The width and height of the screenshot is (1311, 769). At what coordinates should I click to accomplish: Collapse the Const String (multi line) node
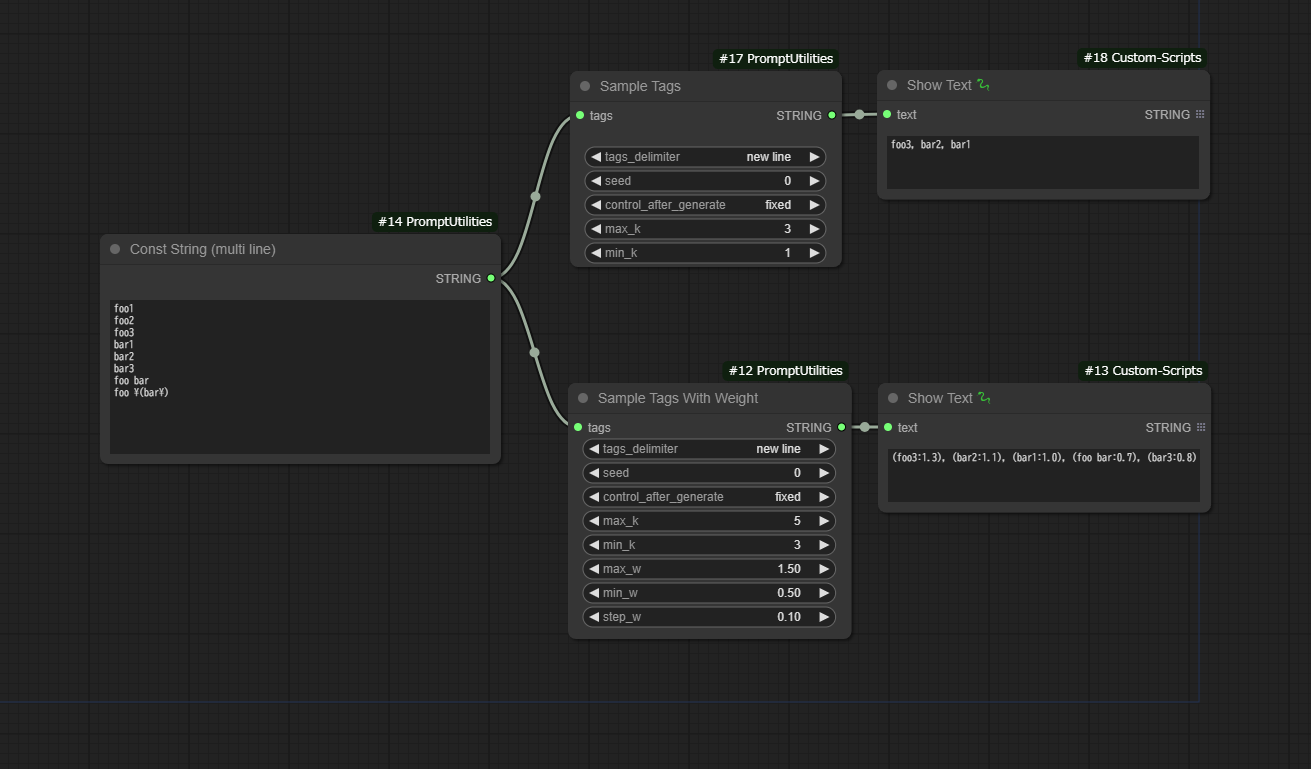click(115, 249)
